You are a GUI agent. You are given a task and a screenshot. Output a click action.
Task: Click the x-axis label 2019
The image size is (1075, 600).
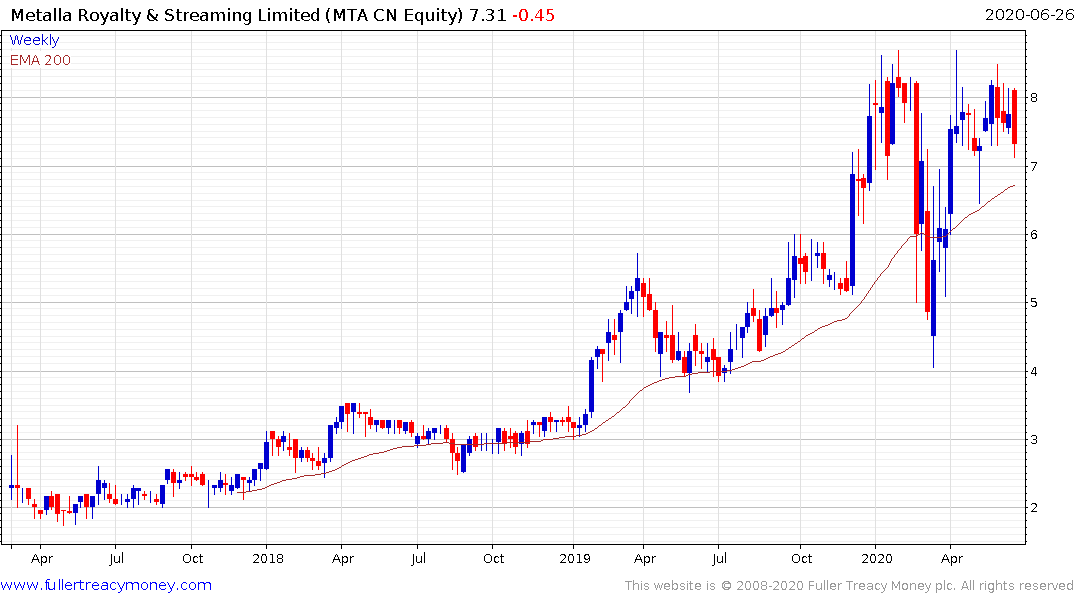tap(575, 558)
